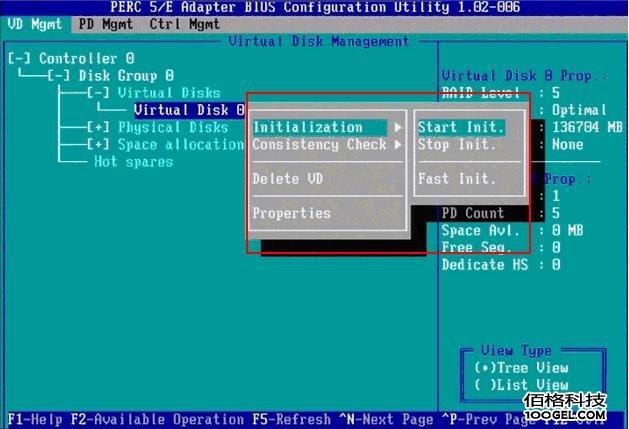
Task: Open Properties from the context menu
Action: click(291, 213)
